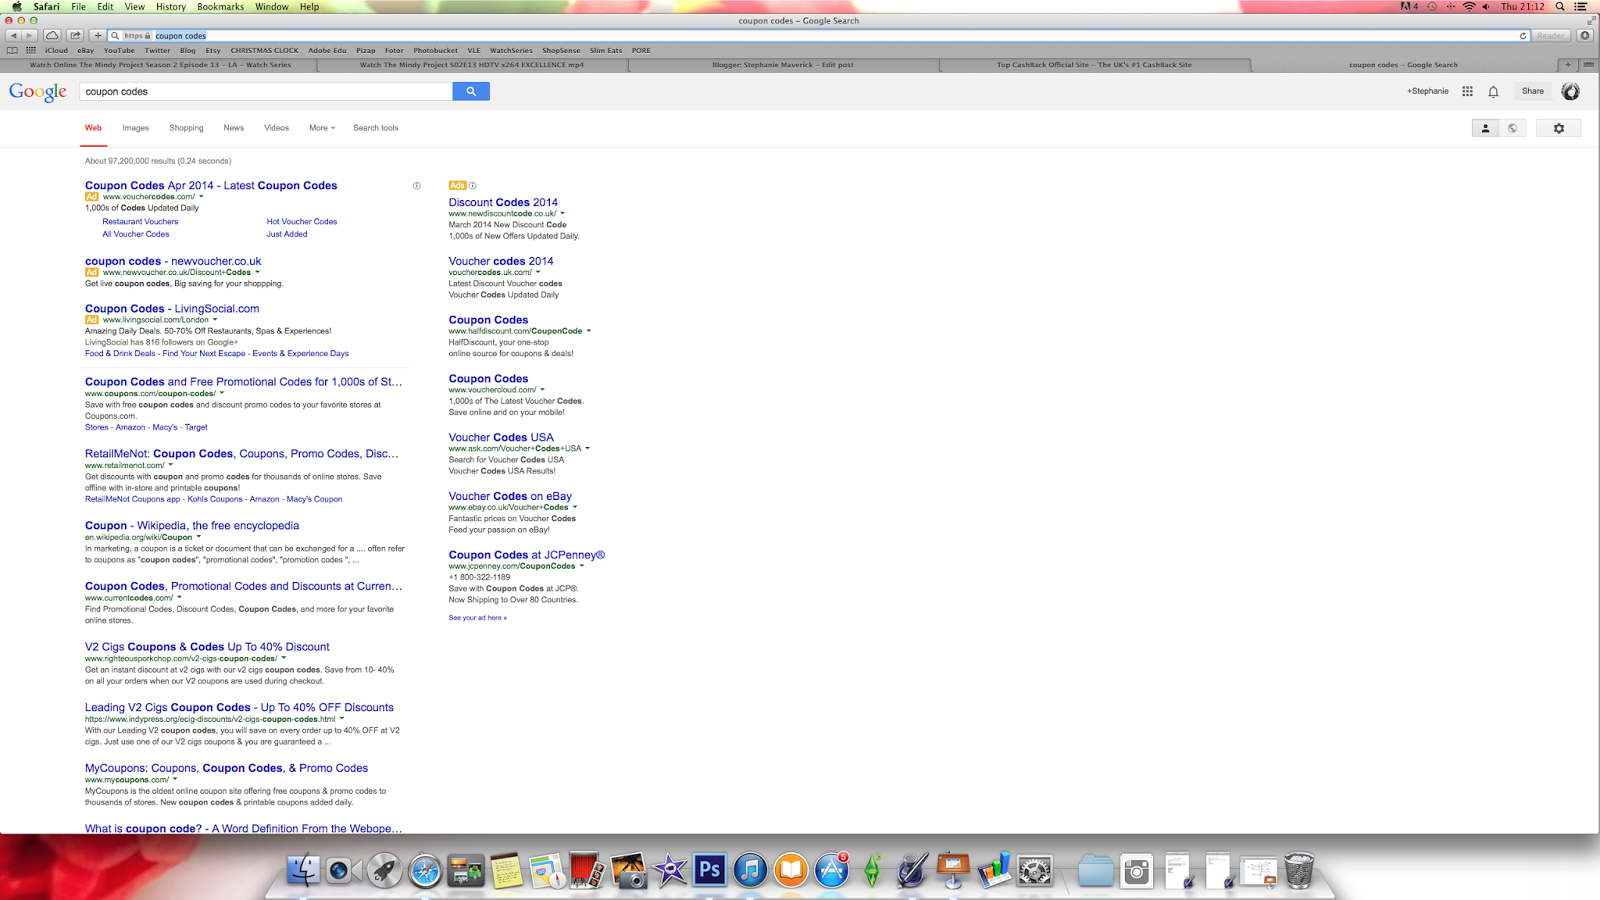Open Notification Center in the menu bar

click(1581, 7)
